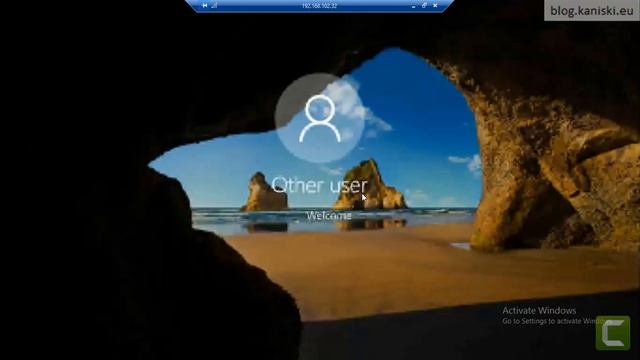Close the remote desktop connection
This screenshot has height=360, width=640.
435,6
